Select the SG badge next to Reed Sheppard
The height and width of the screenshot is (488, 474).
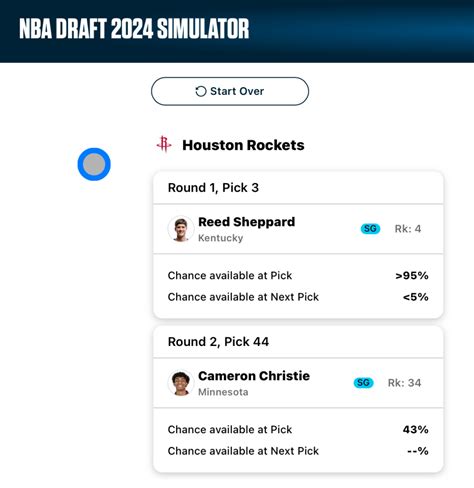[x=370, y=229]
